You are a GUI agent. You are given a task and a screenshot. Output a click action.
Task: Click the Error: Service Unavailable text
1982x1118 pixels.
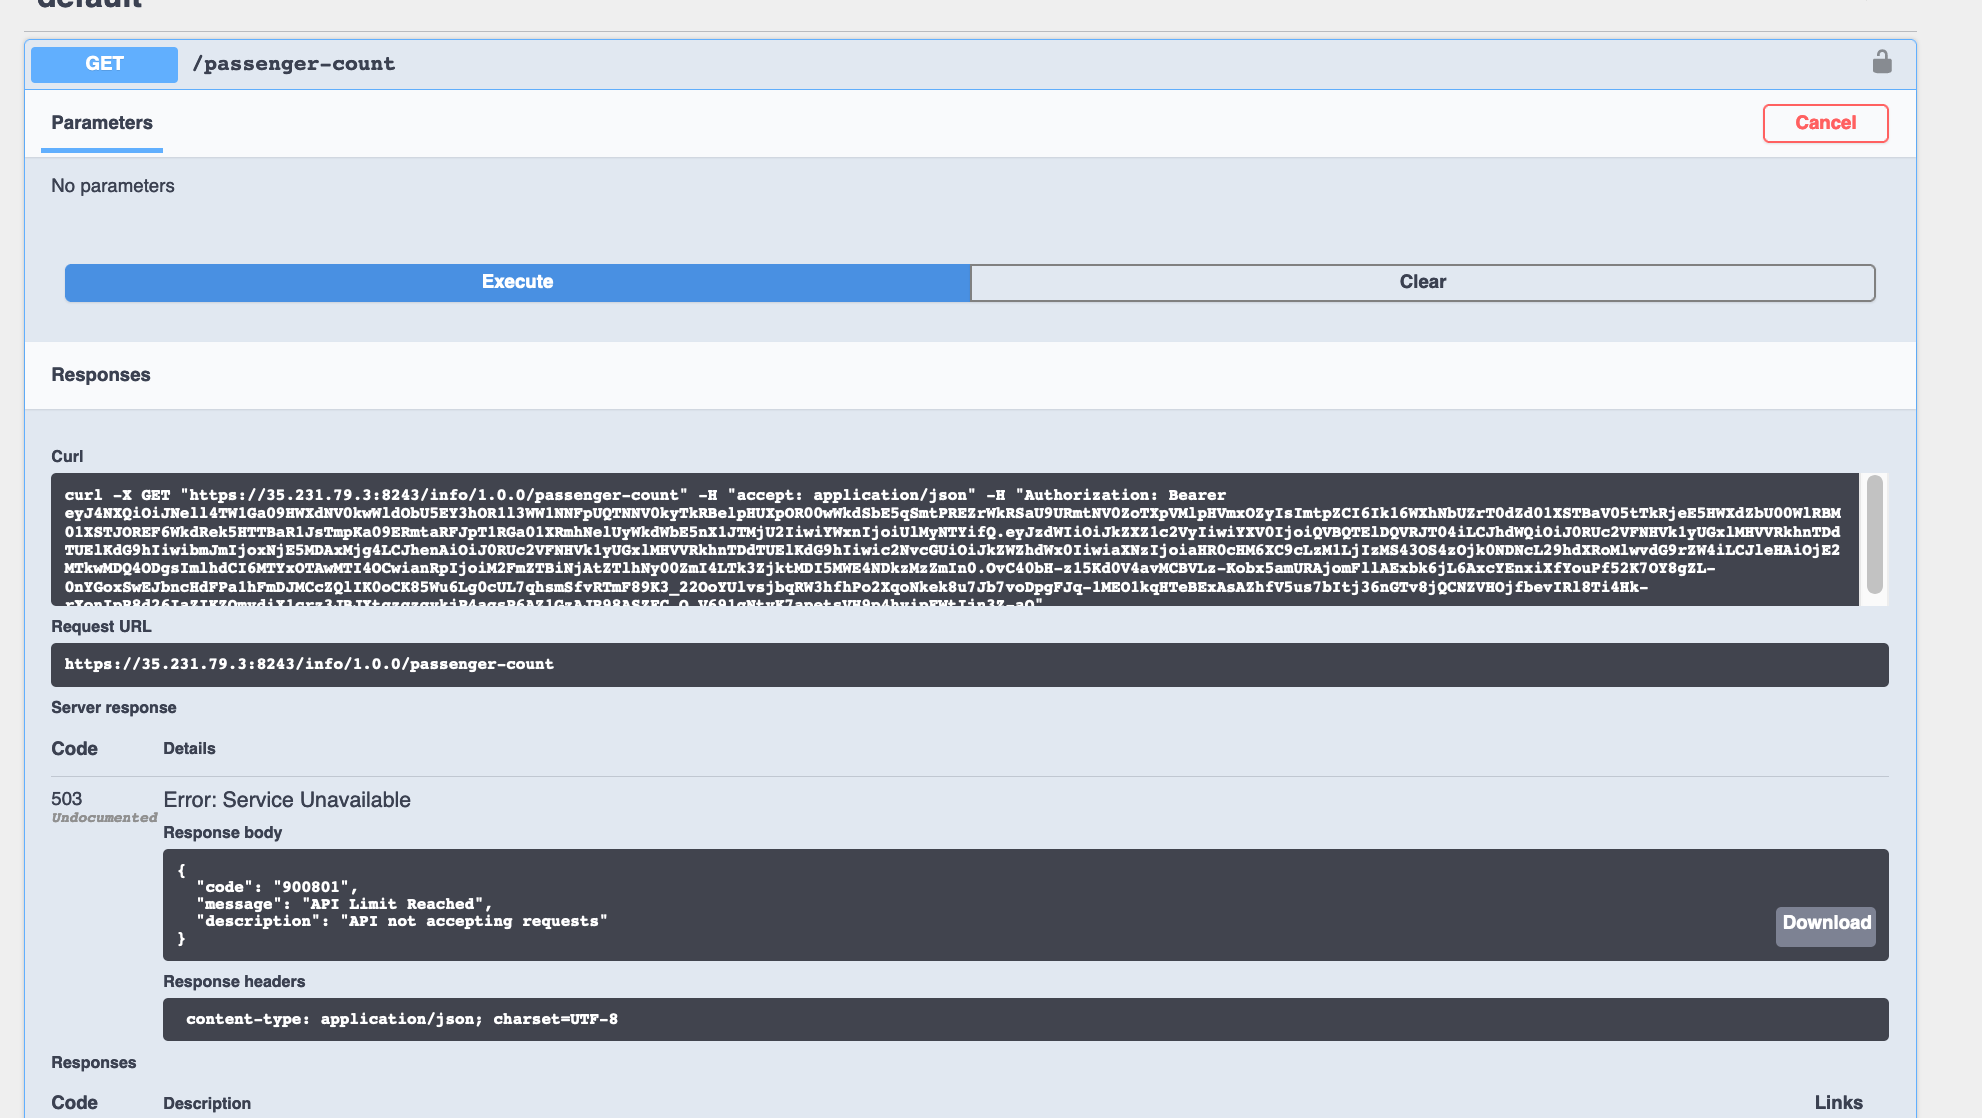coord(287,799)
